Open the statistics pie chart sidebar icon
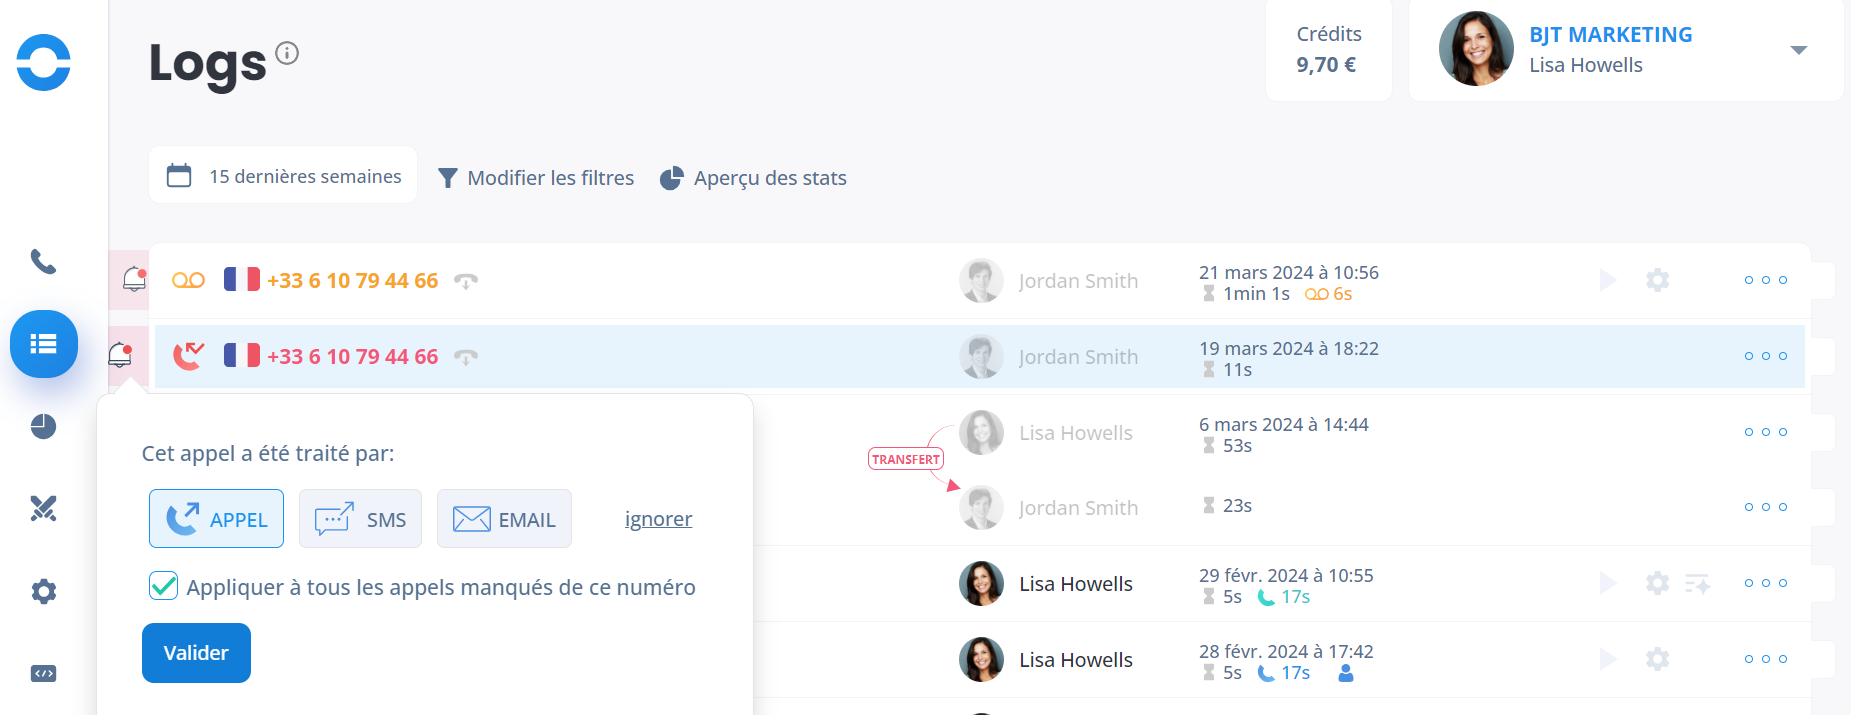The image size is (1851, 715). coord(43,426)
